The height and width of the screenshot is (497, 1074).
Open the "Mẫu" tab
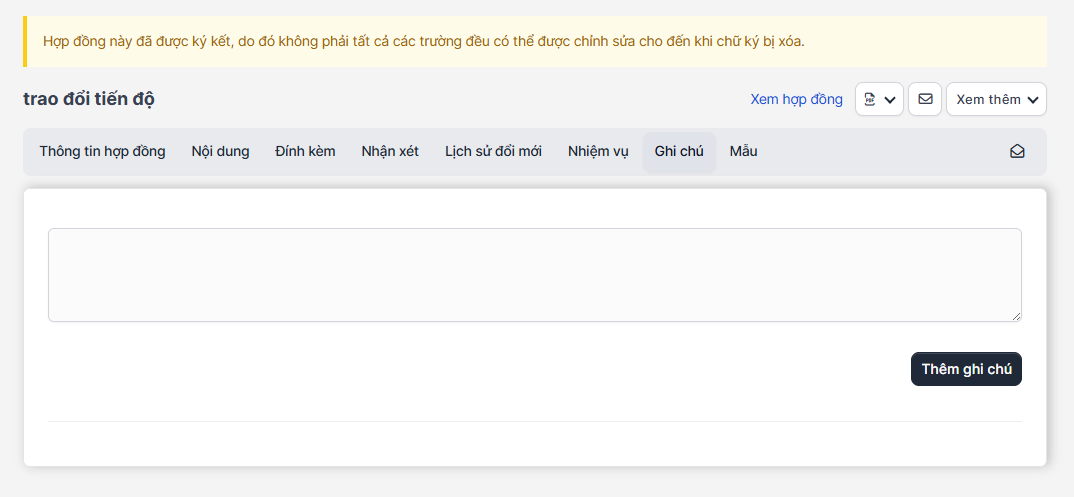(x=743, y=152)
